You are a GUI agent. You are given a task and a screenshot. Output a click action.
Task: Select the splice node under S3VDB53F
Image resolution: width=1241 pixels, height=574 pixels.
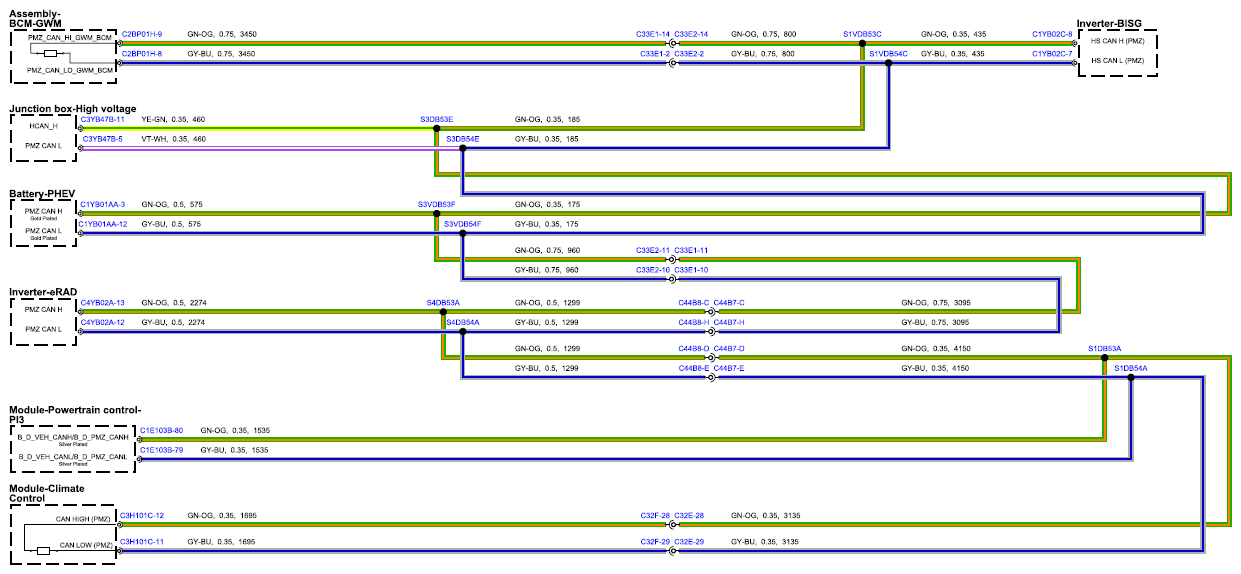(x=437, y=213)
